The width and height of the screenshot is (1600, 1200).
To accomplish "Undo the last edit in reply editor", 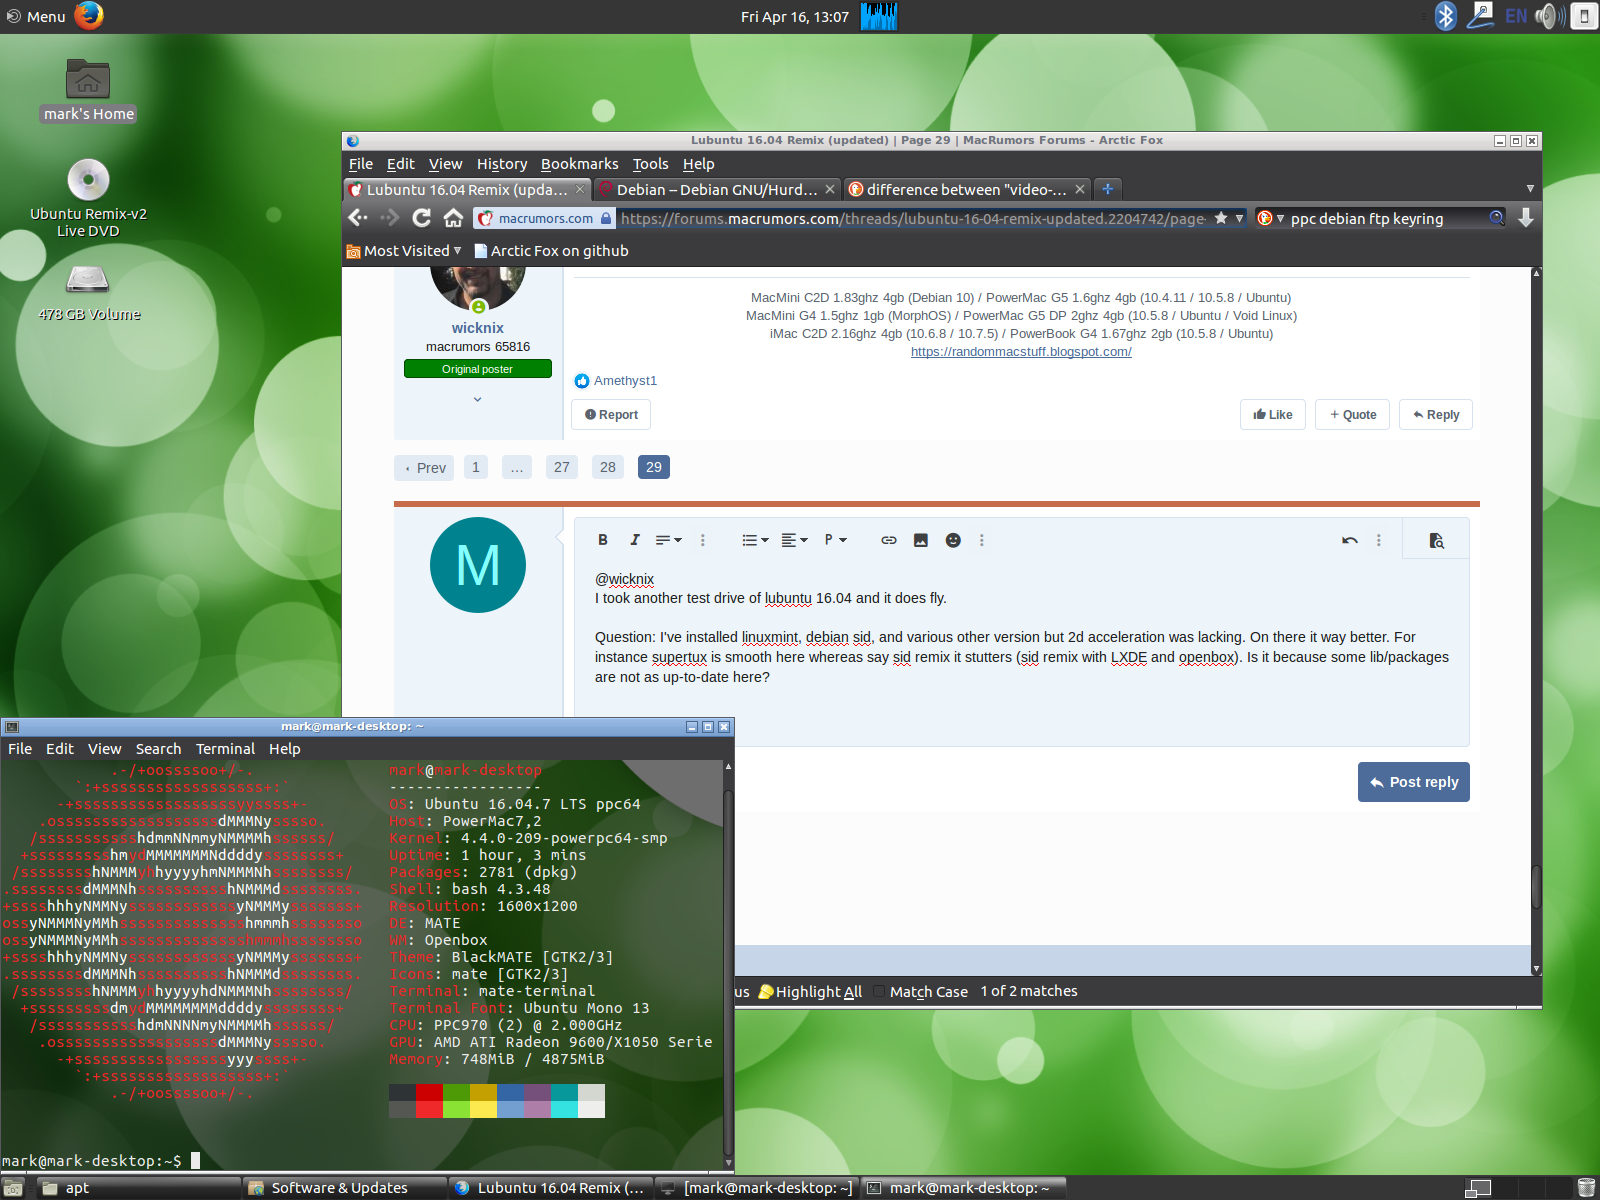I will click(x=1349, y=540).
